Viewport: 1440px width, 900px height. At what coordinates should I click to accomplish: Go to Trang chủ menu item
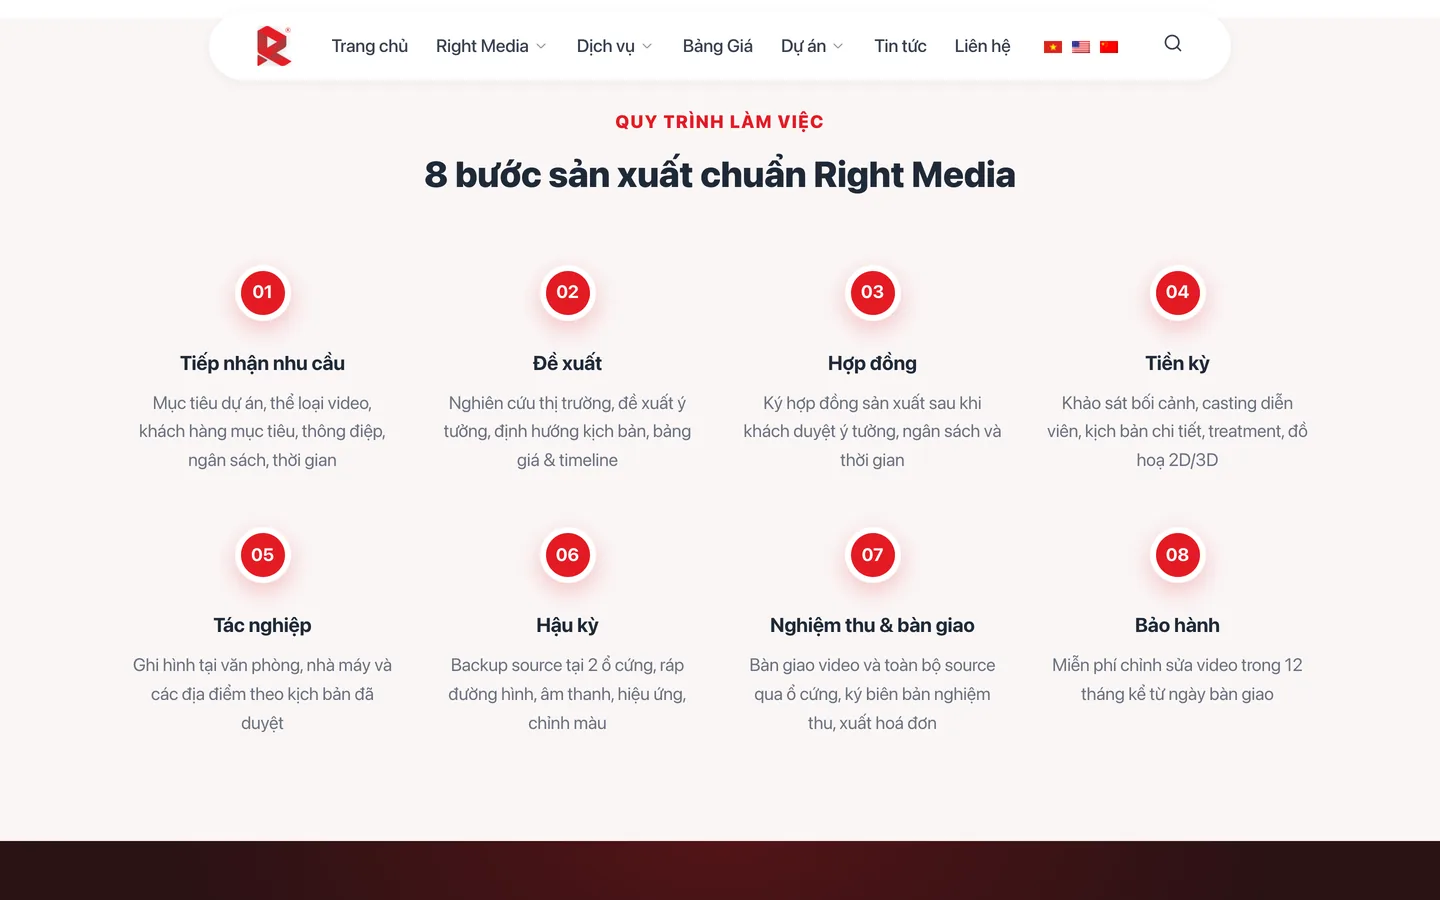point(370,46)
